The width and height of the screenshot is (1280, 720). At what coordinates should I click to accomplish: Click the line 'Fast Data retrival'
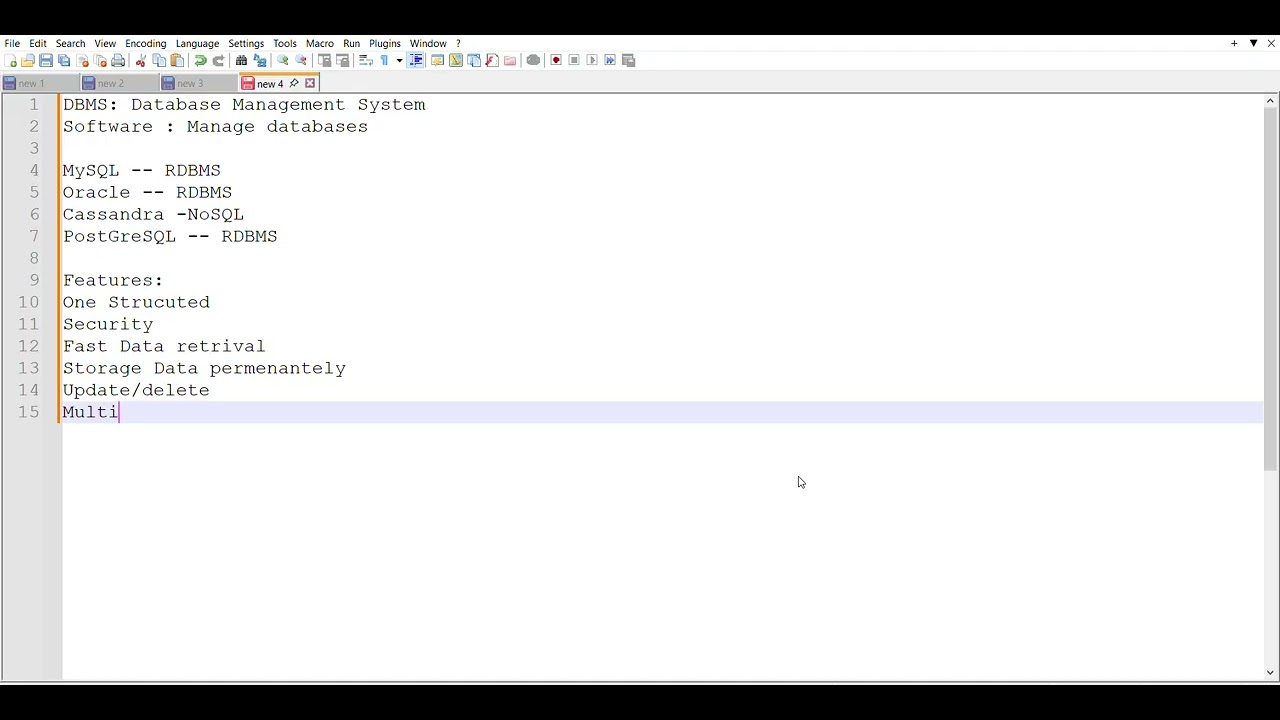[x=164, y=346]
